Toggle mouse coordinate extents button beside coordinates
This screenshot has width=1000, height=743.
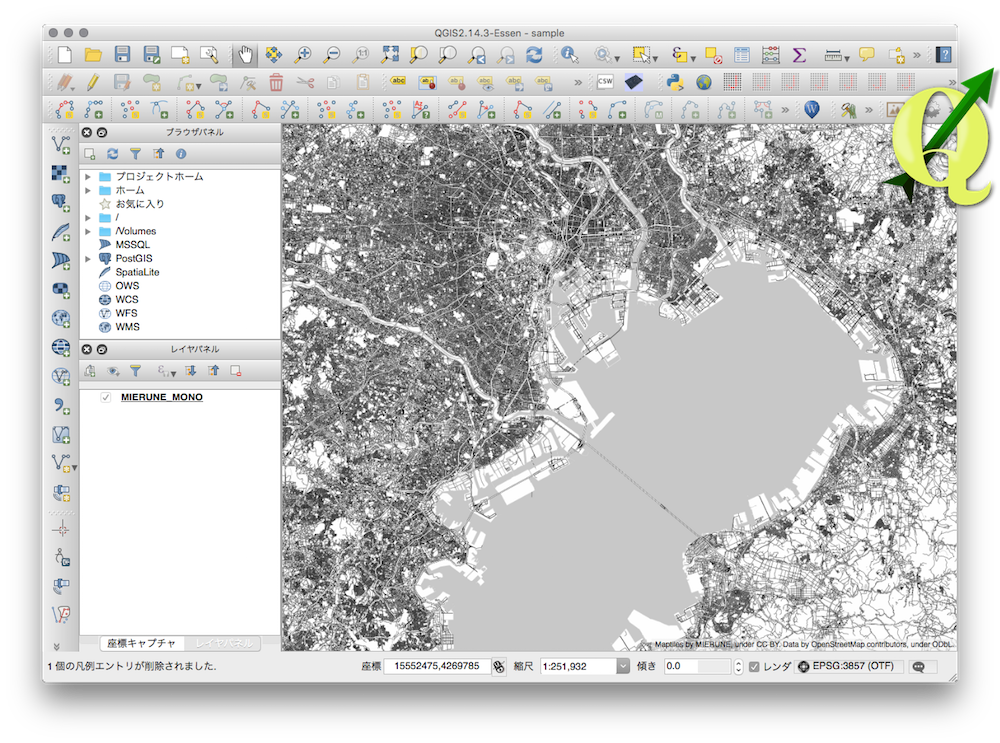(499, 666)
